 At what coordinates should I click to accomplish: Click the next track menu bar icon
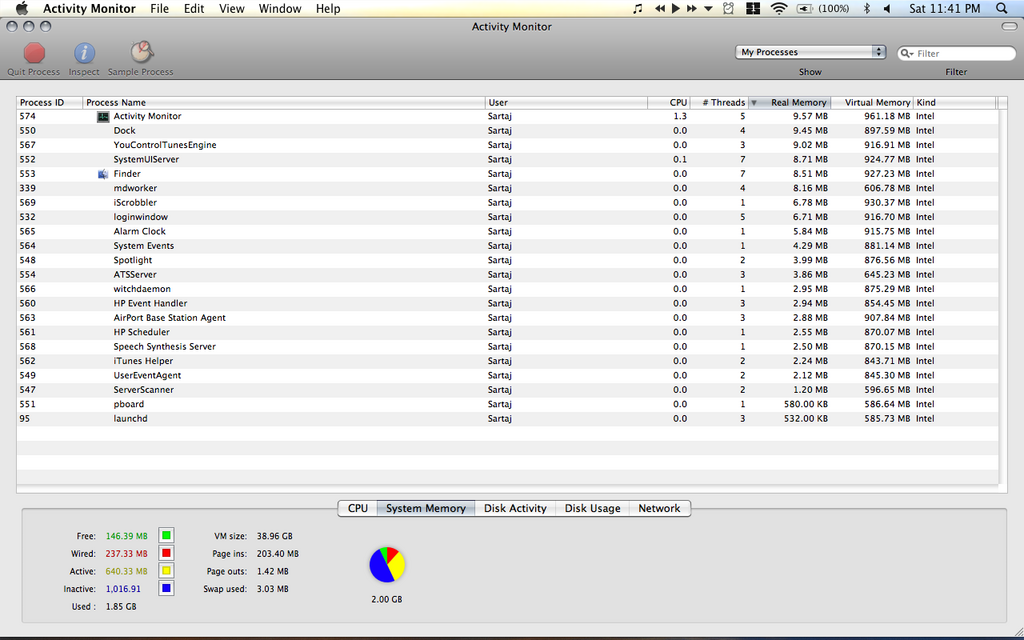pyautogui.click(x=692, y=8)
